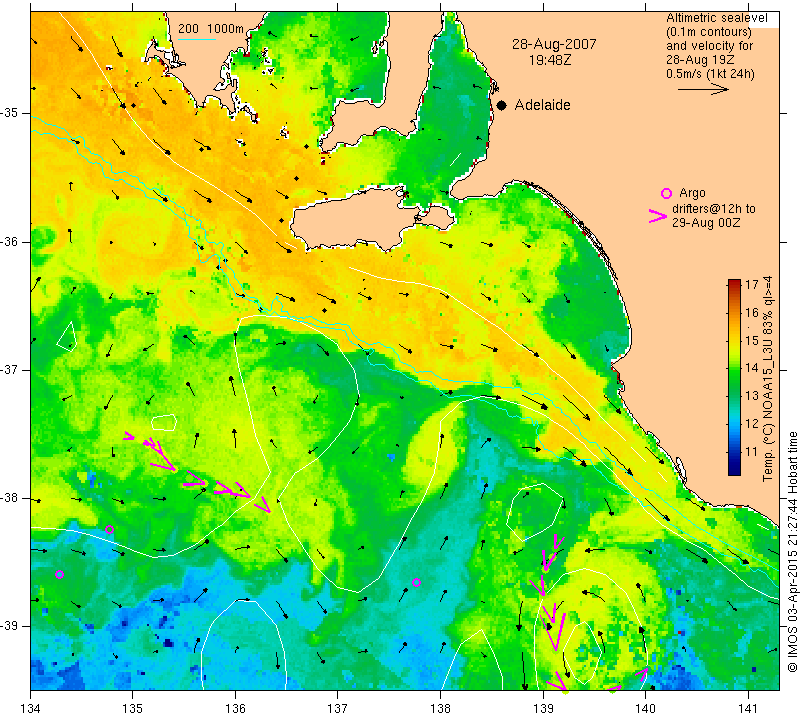Click latitude axis label '-37'

tap(10, 370)
